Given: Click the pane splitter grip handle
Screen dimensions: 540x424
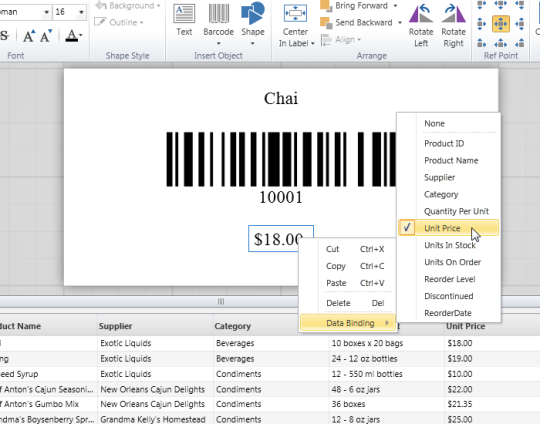Looking at the screenshot, I should click(221, 302).
